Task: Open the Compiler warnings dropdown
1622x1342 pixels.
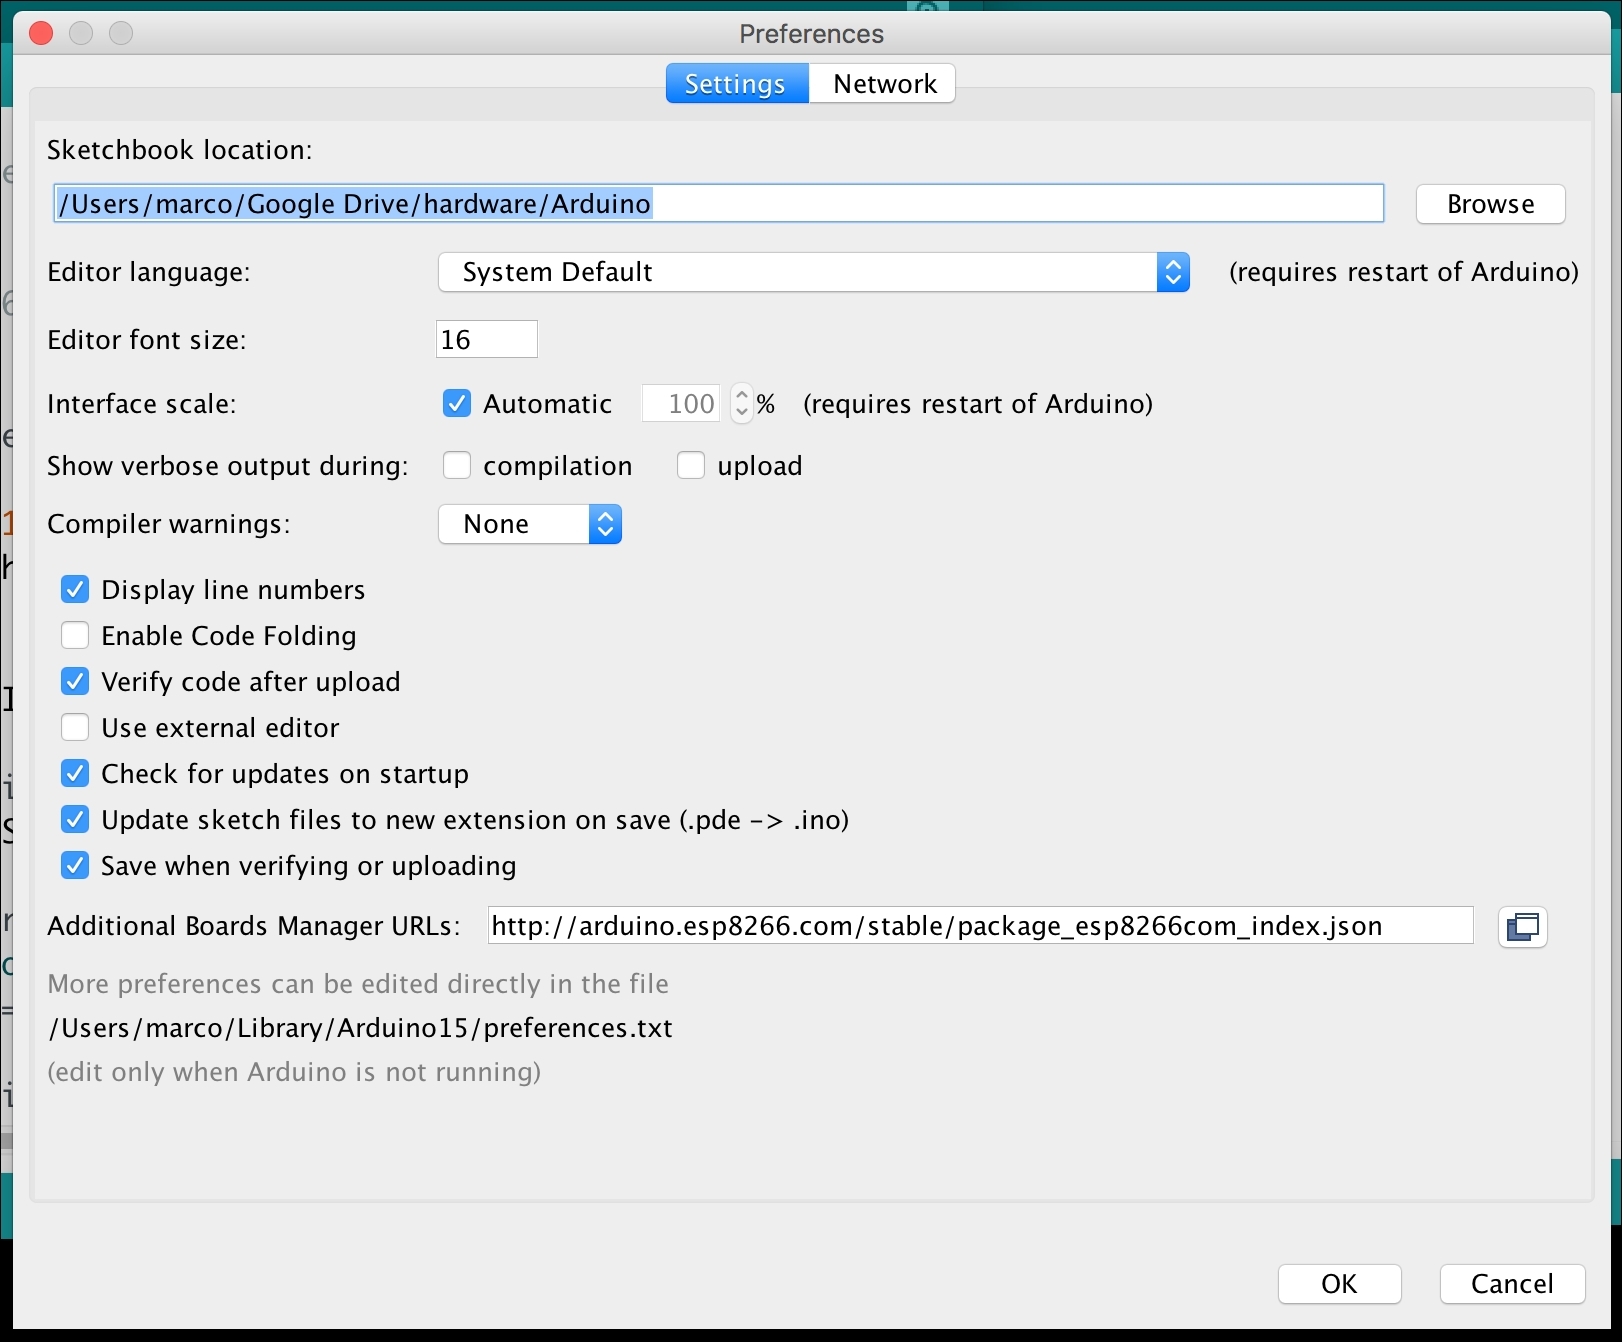Action: (x=530, y=524)
